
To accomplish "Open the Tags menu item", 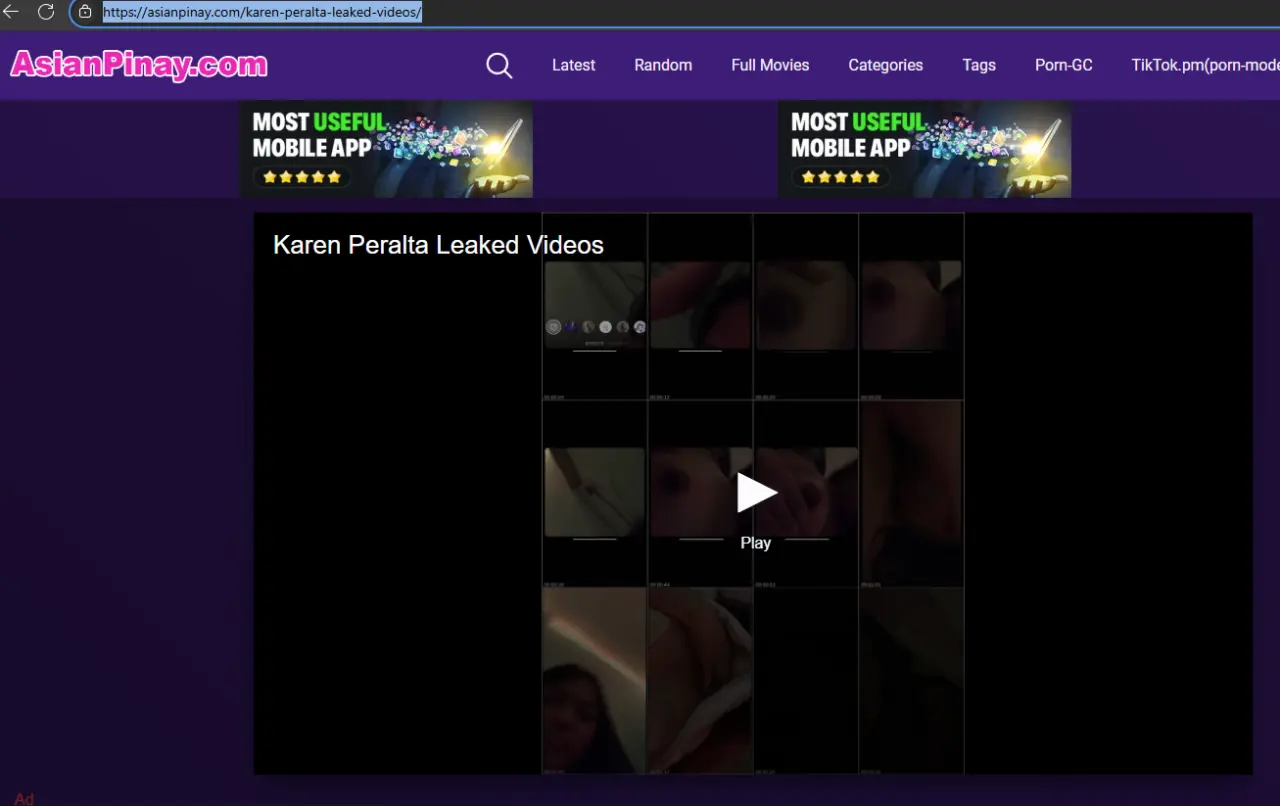I will pos(979,65).
